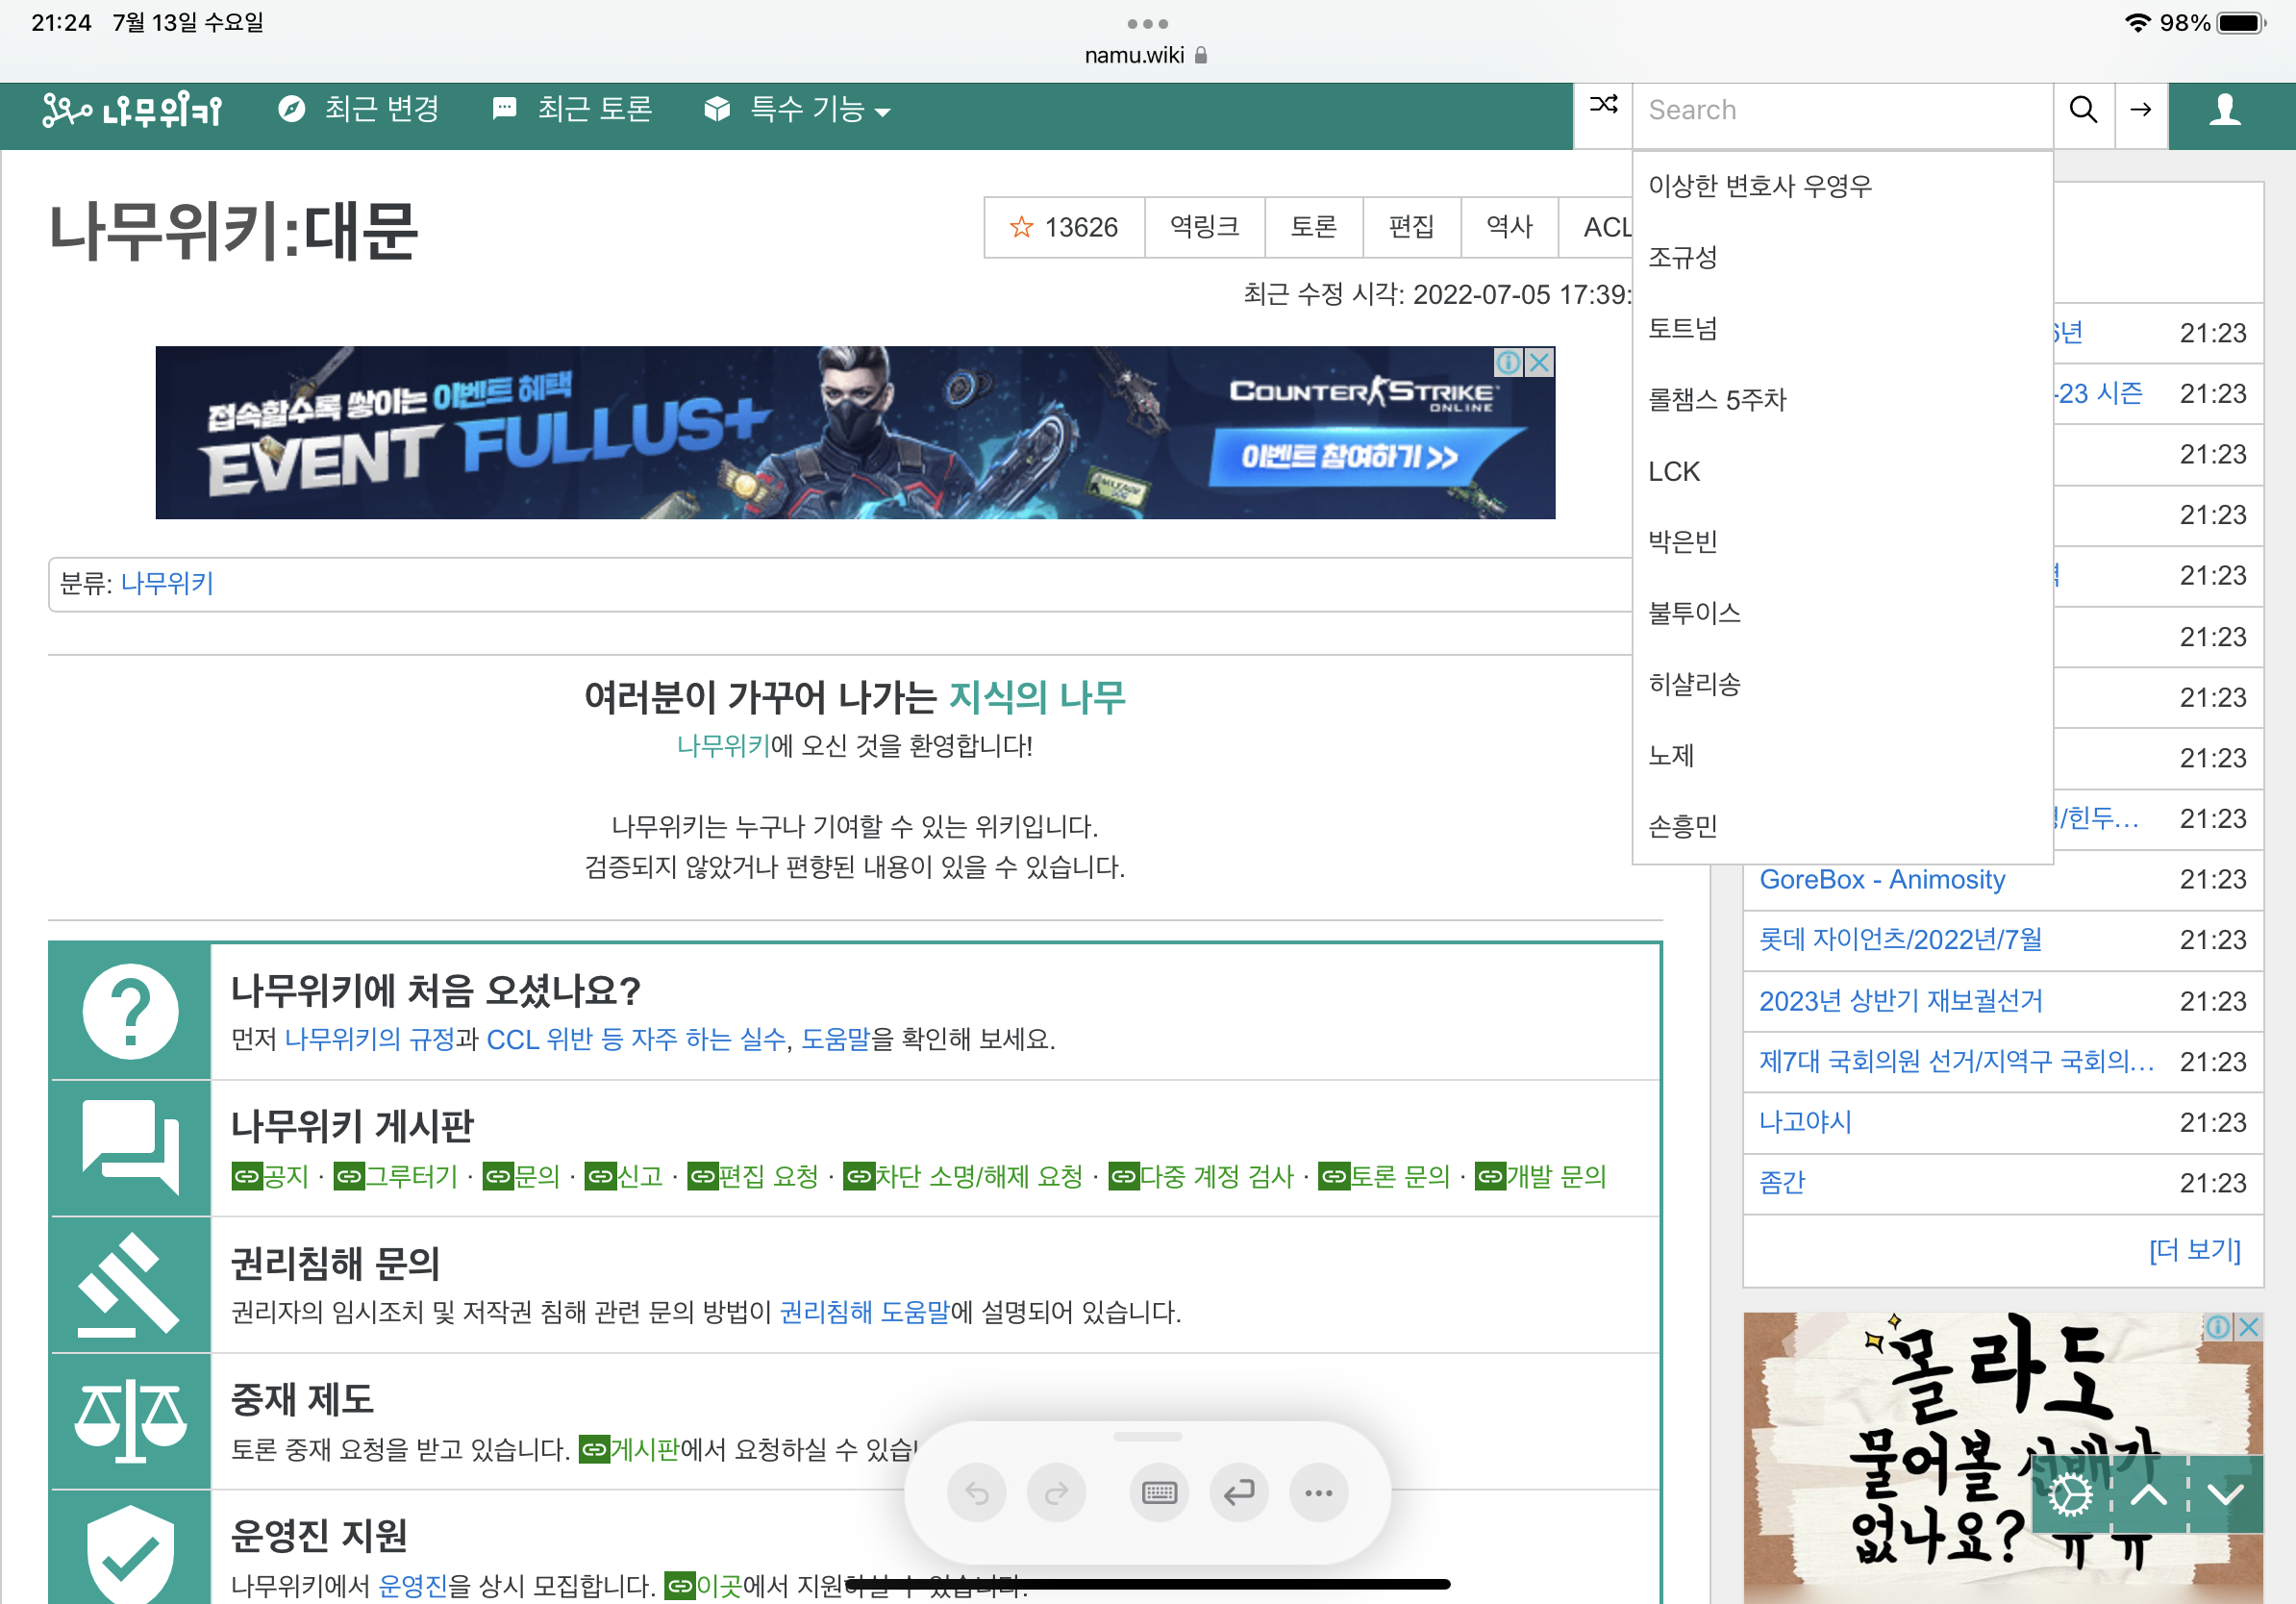The width and height of the screenshot is (2296, 1604).
Task: Star the 대문 page (13626)
Action: pyautogui.click(x=1064, y=228)
